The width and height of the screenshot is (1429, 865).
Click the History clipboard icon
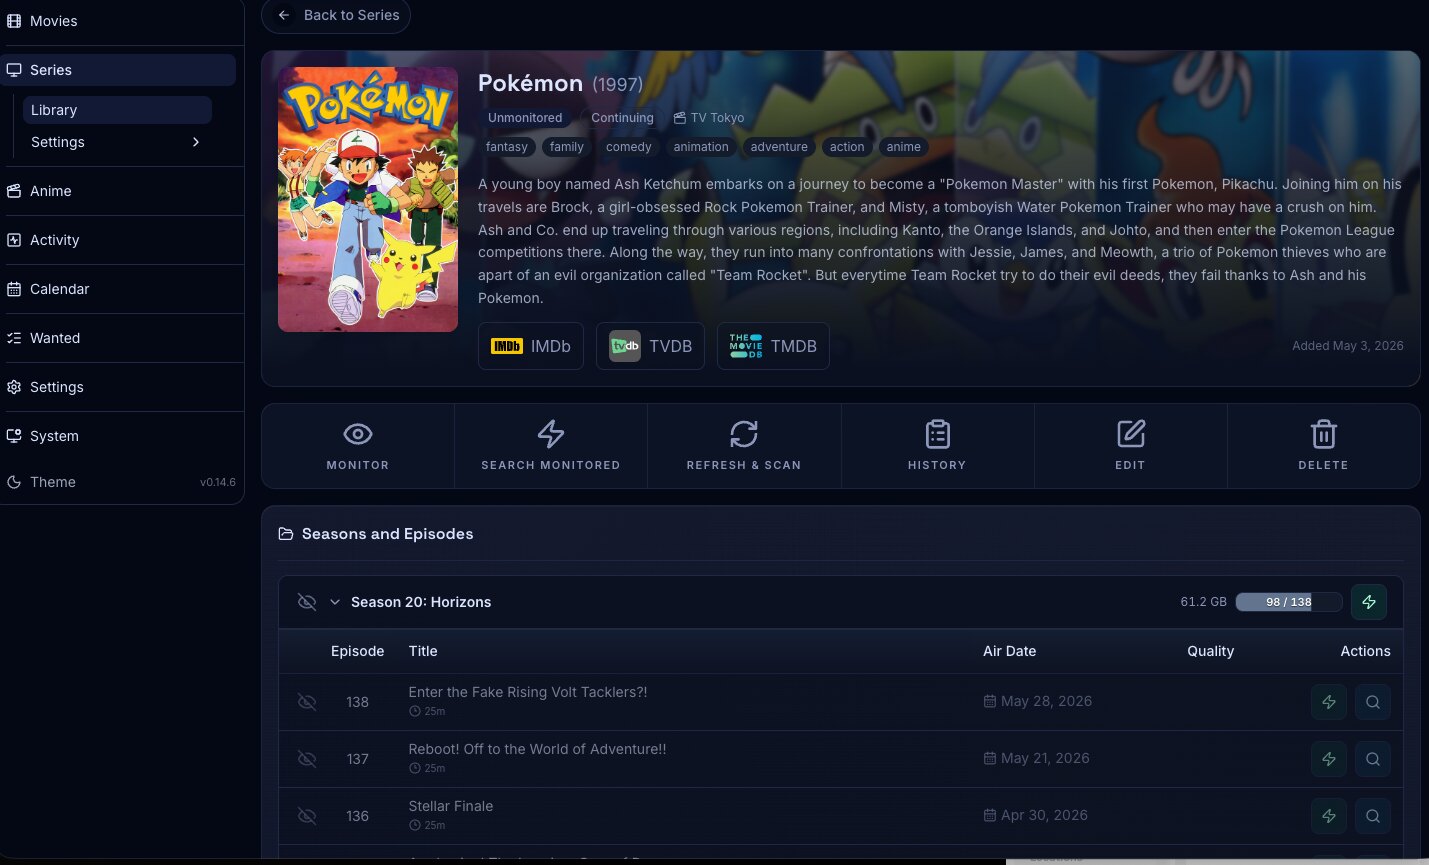(x=937, y=434)
